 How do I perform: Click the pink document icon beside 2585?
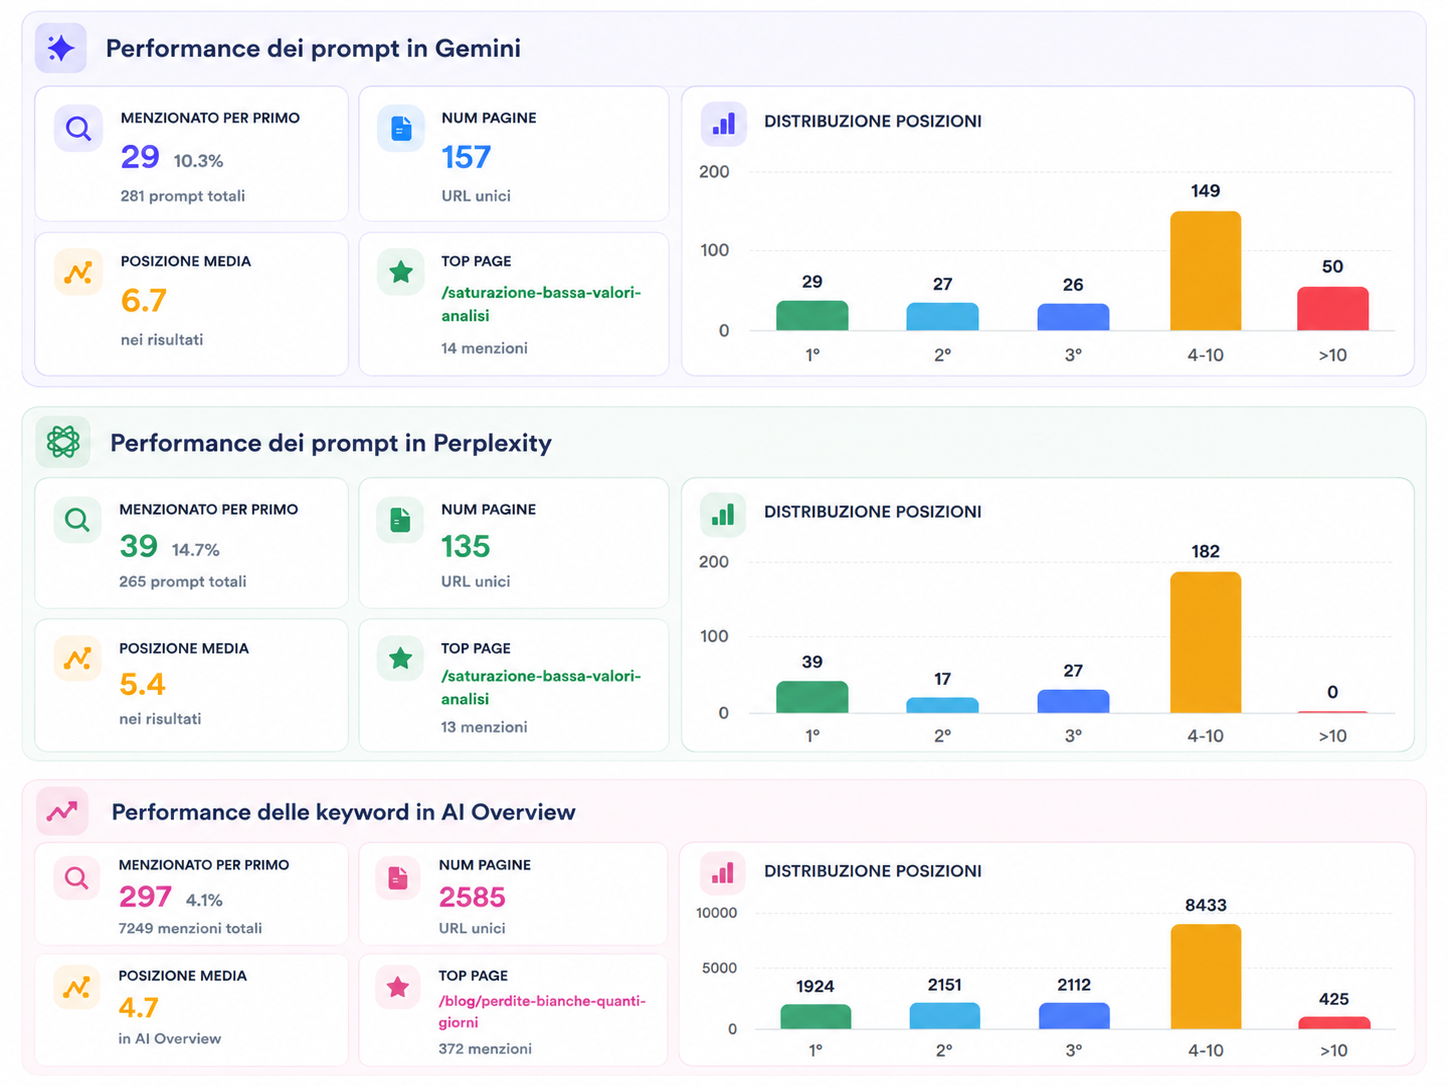tap(398, 877)
